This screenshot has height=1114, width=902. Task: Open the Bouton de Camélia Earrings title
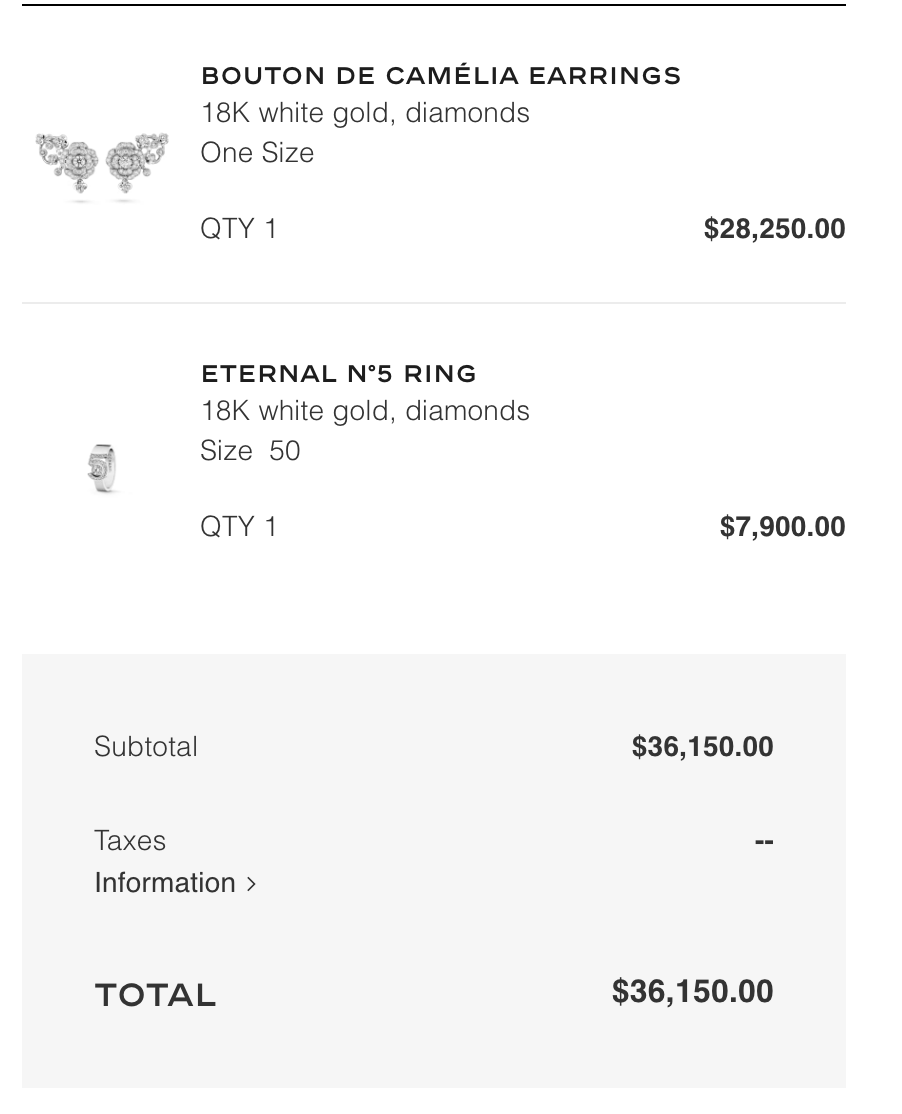pos(440,76)
